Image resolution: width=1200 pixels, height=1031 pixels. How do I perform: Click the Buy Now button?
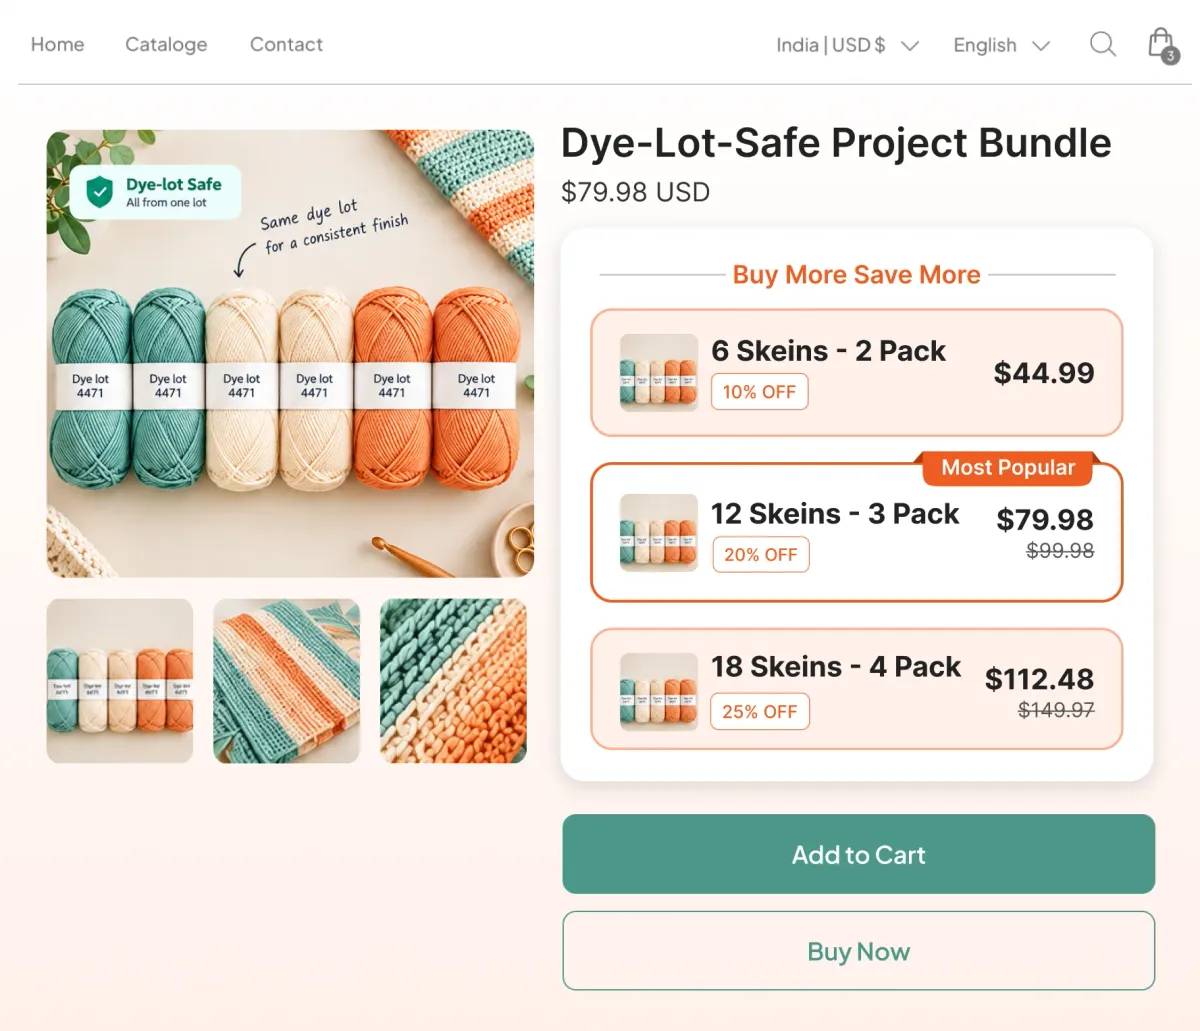tap(858, 951)
